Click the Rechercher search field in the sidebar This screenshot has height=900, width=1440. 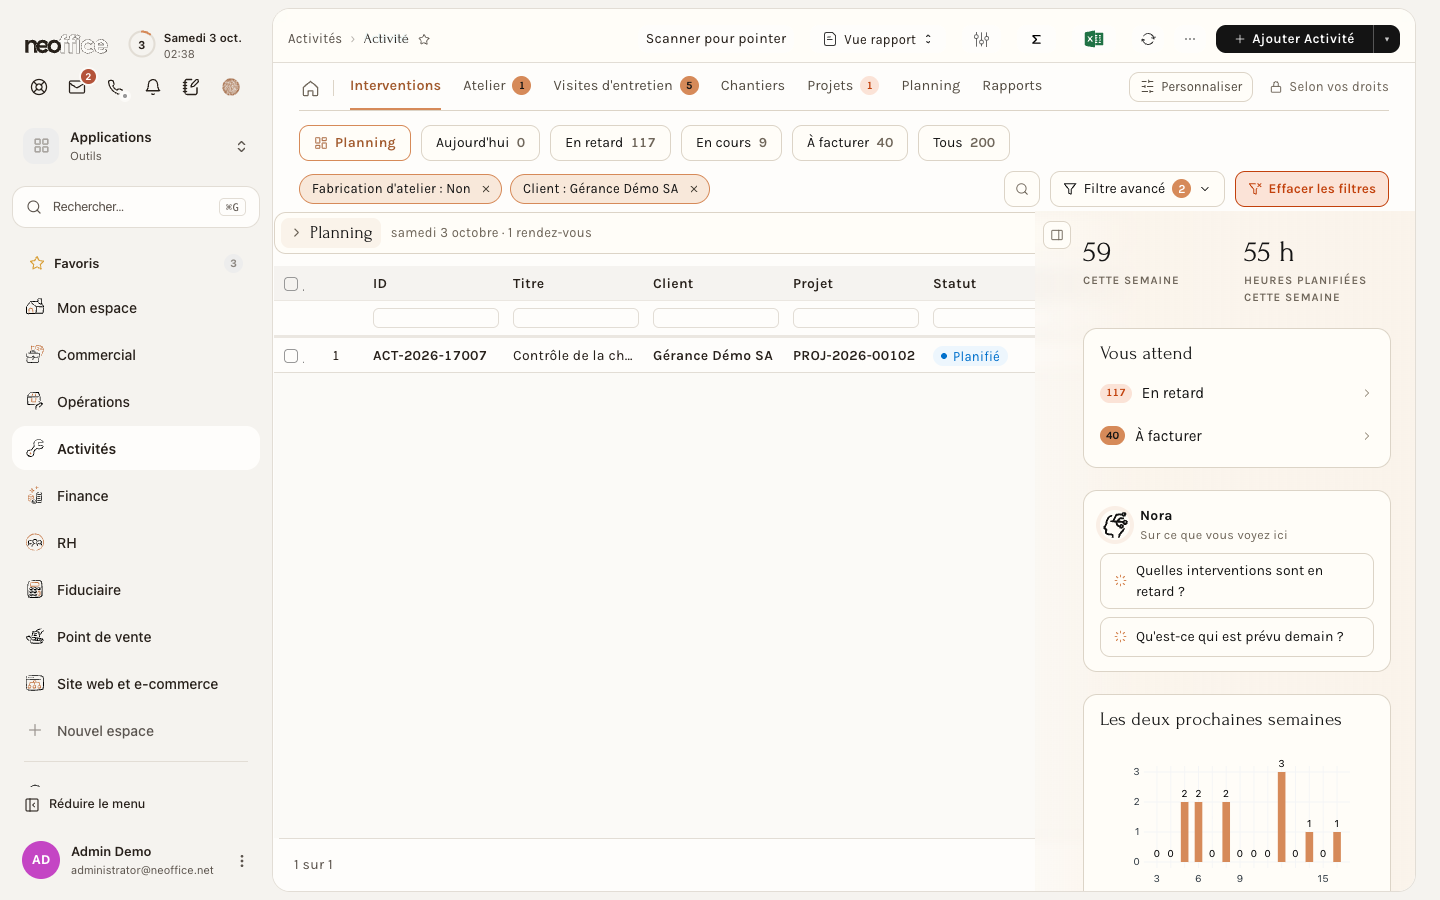point(136,207)
